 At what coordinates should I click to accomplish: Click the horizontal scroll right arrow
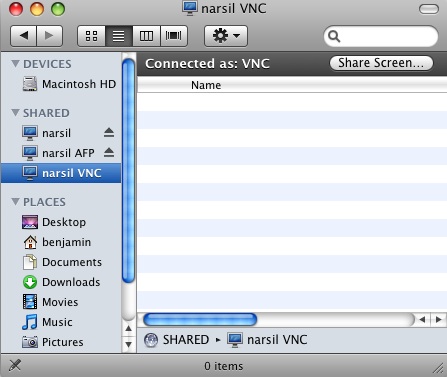439,320
